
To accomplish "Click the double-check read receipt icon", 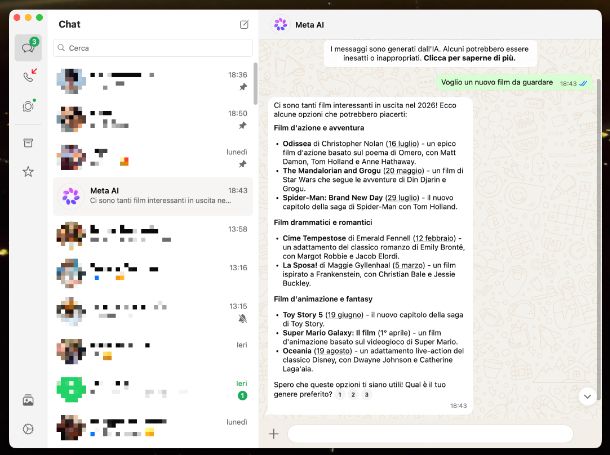I will click(x=583, y=83).
